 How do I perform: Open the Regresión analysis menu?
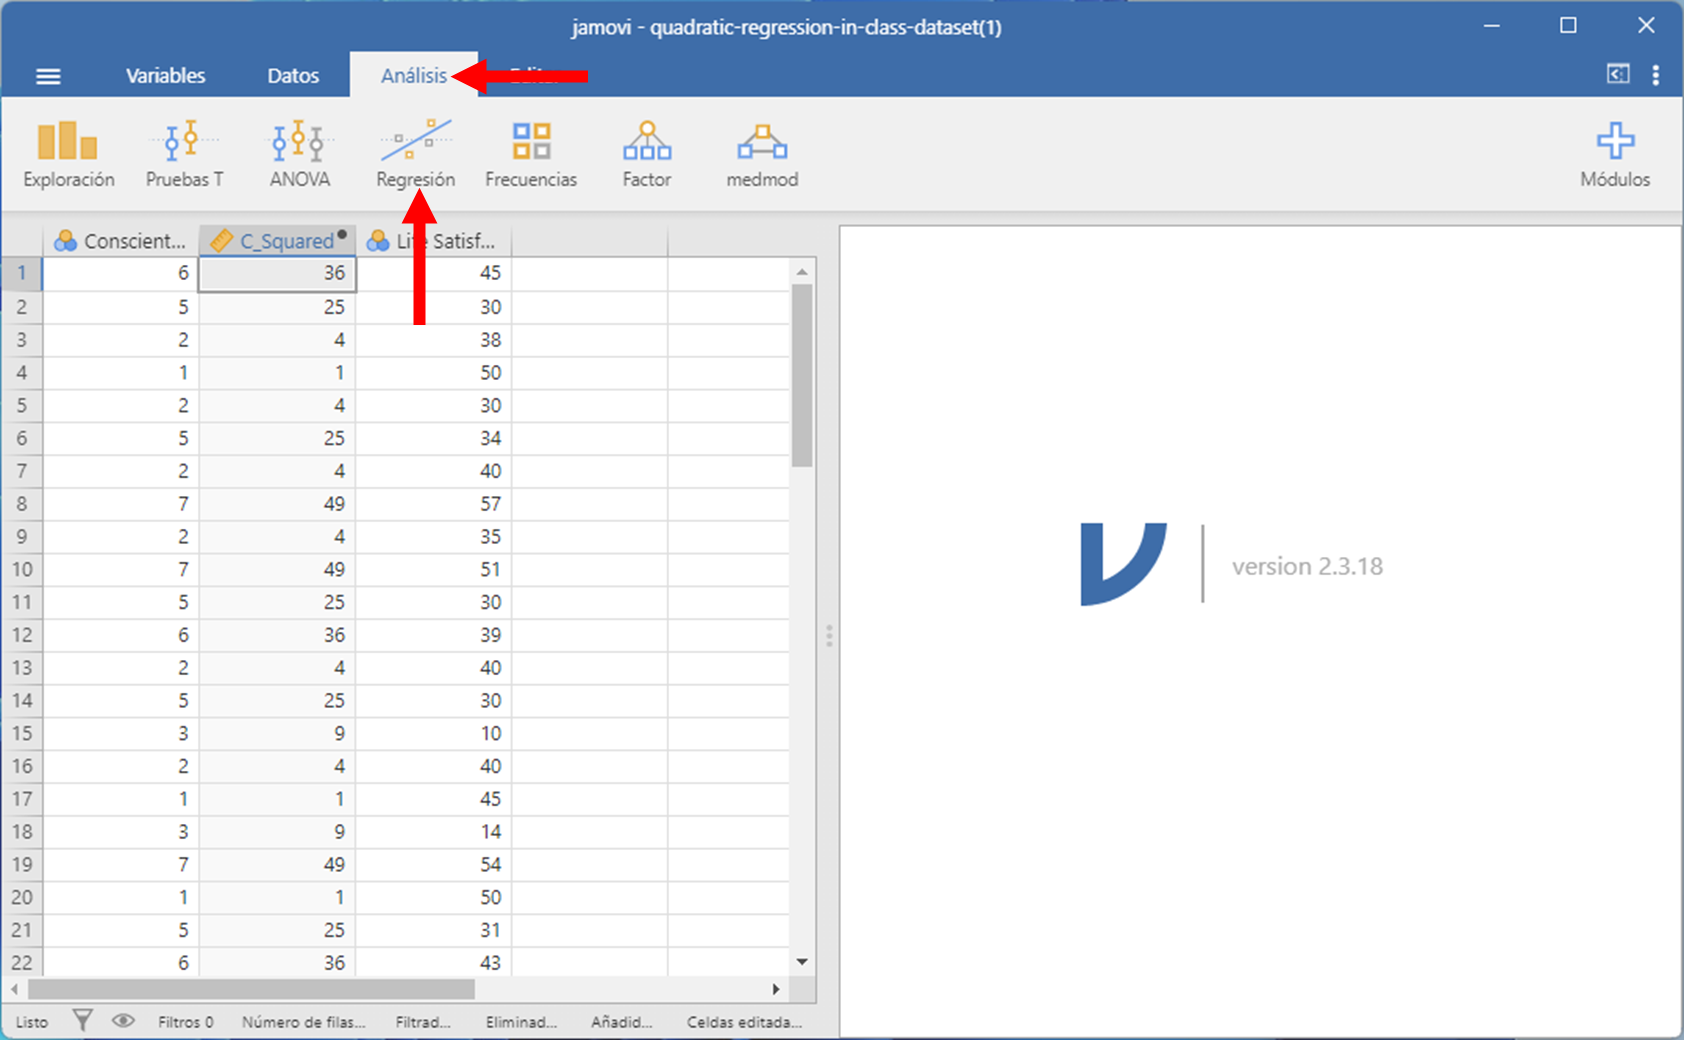point(415,153)
